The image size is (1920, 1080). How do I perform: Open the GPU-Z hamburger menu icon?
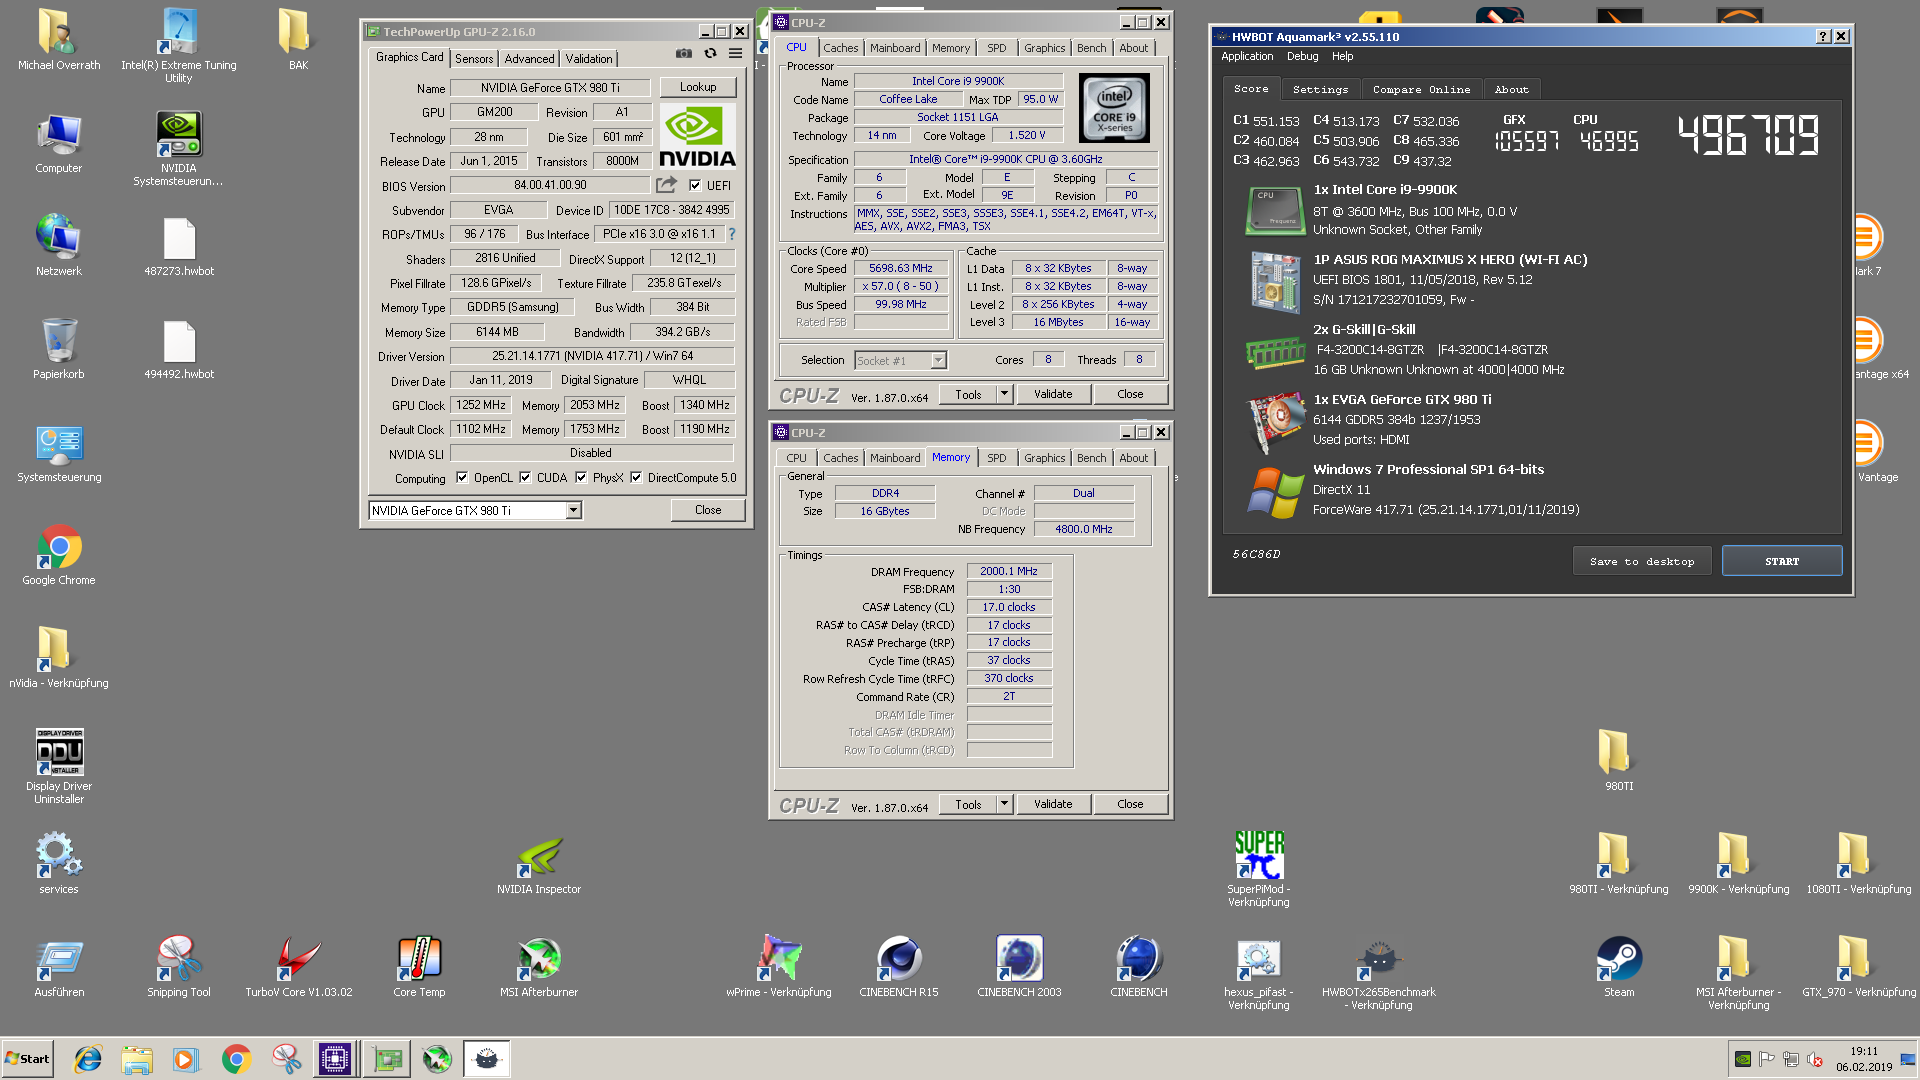(735, 54)
